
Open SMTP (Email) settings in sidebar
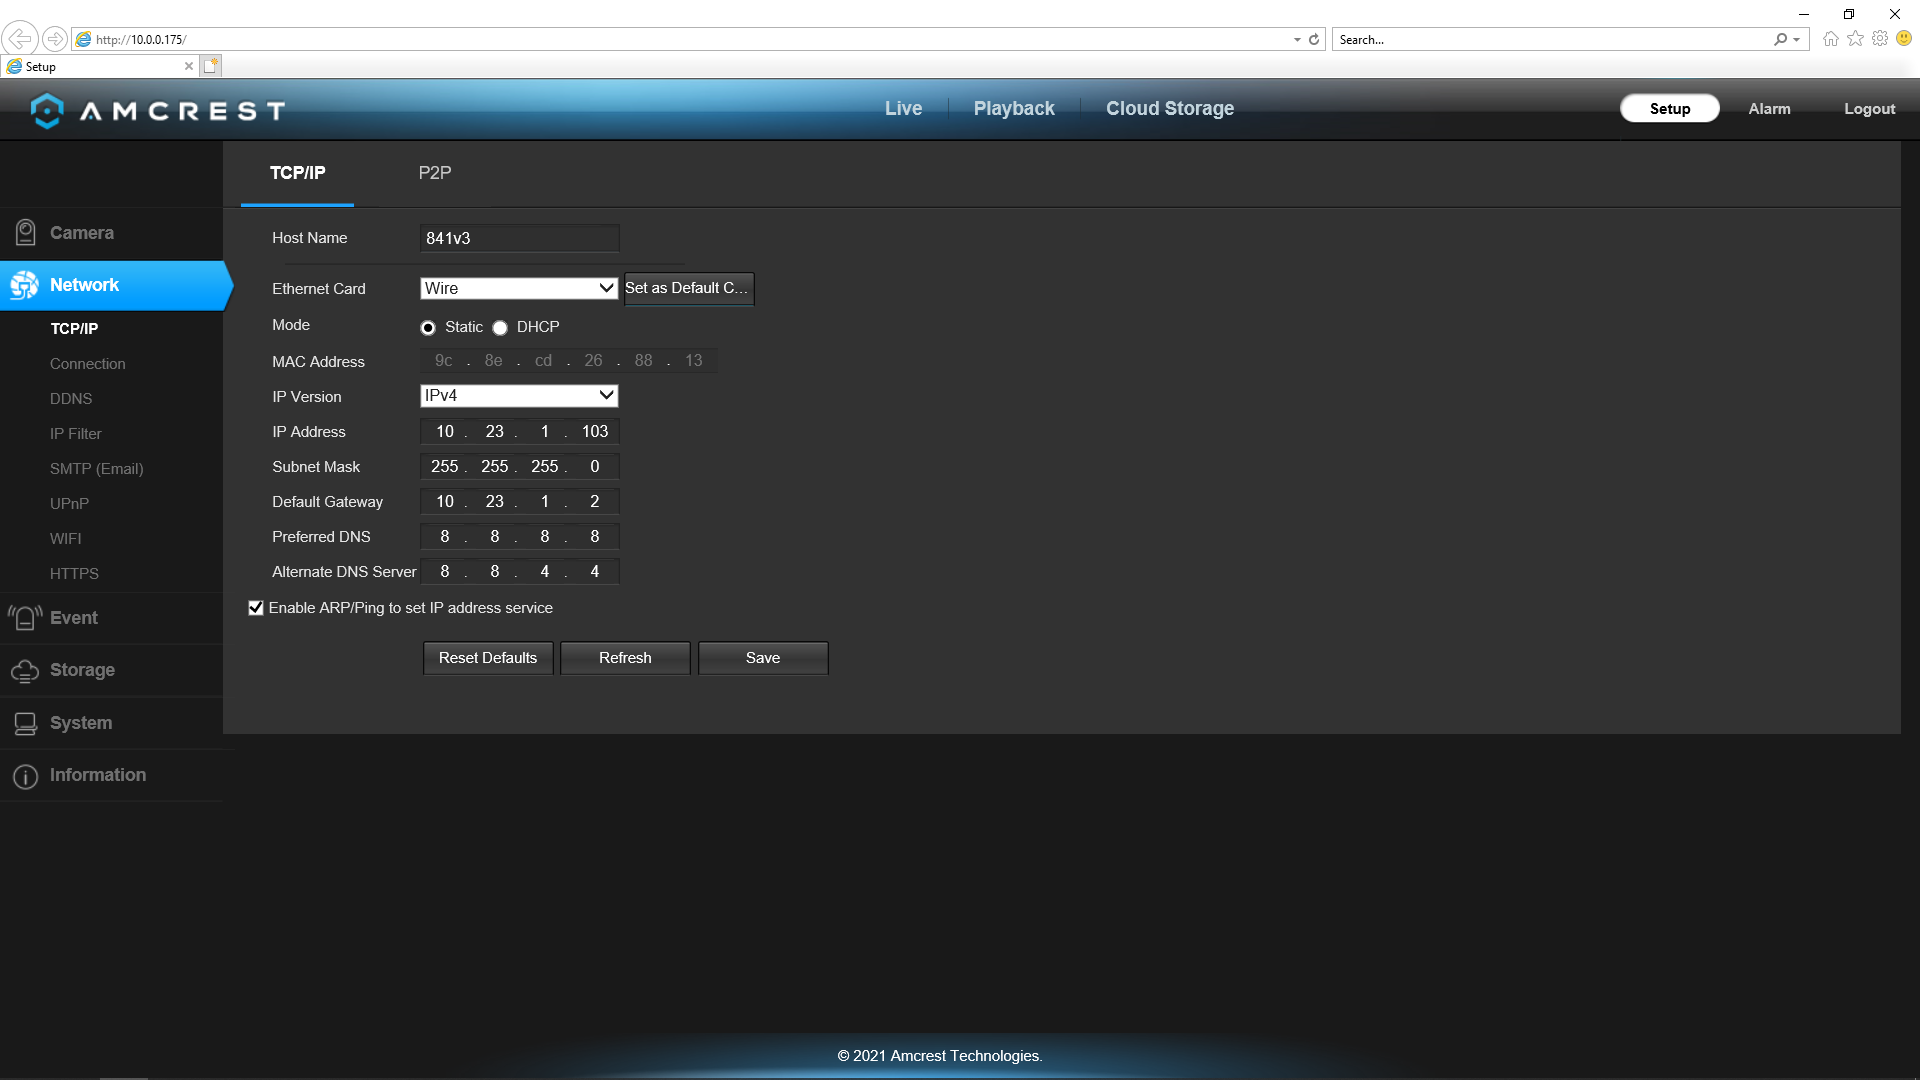(97, 469)
